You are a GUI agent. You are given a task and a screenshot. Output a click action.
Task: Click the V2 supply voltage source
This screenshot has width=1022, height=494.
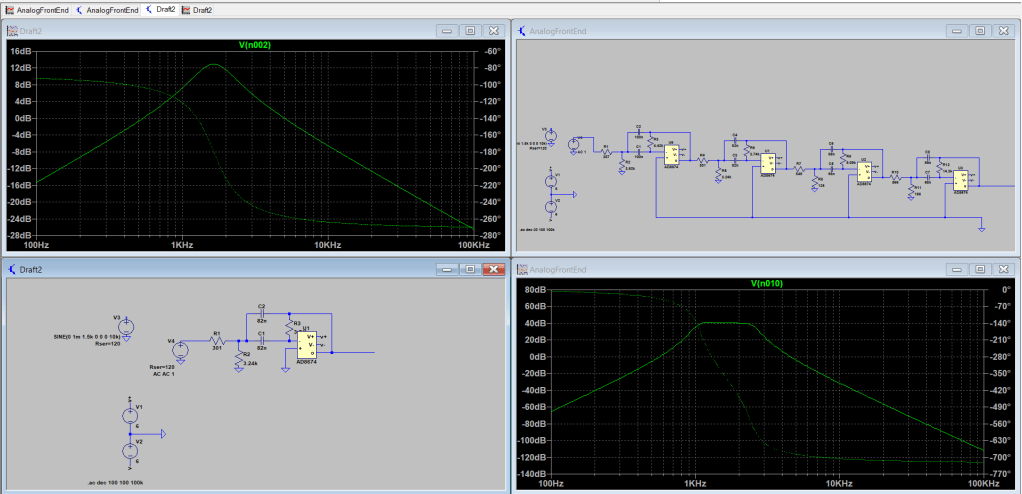click(x=129, y=449)
